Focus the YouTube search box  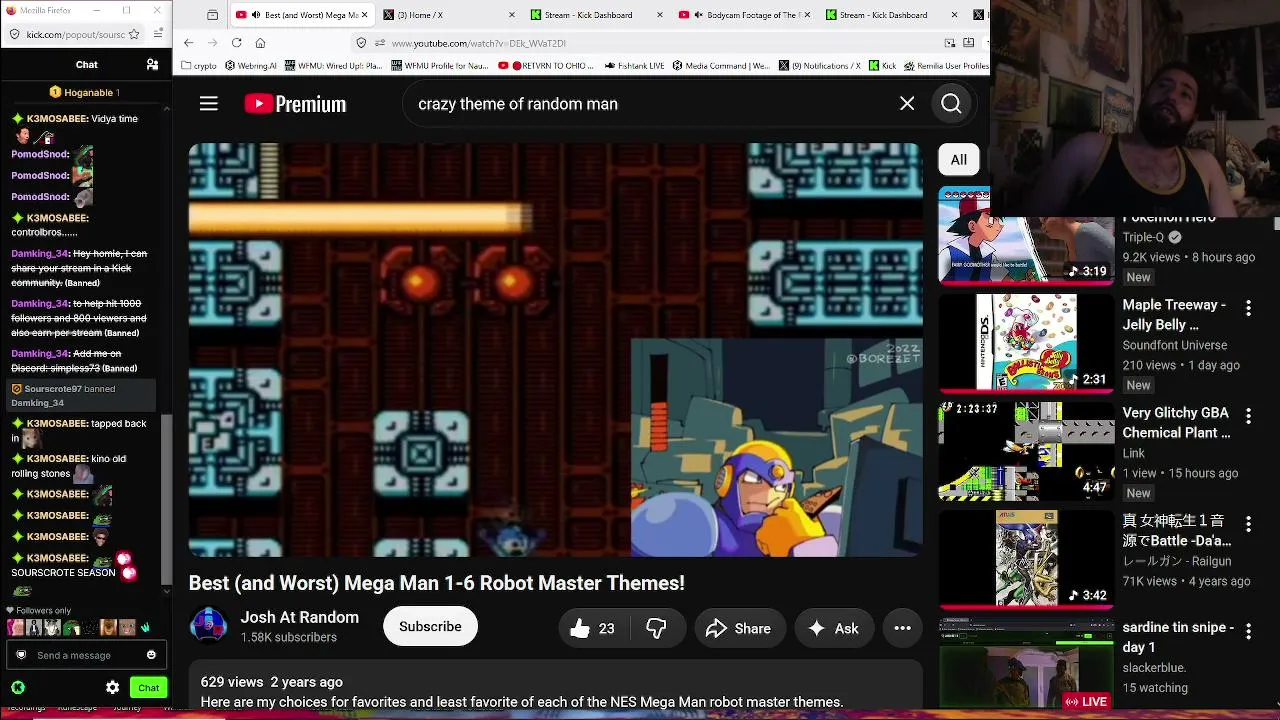click(x=650, y=104)
